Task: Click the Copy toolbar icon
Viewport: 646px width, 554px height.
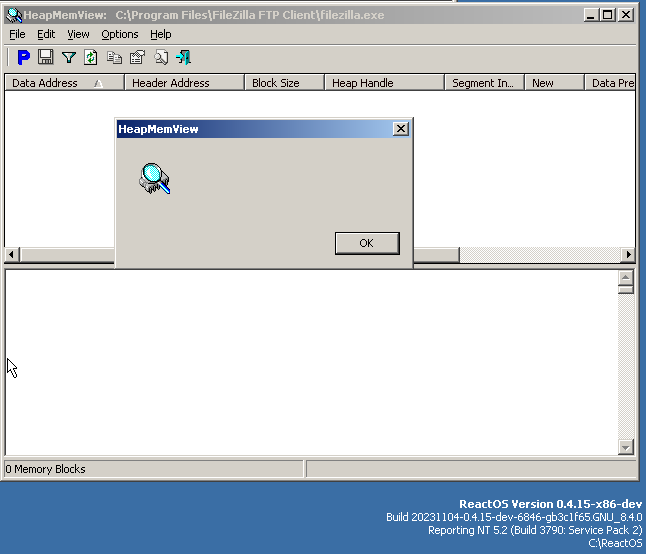Action: (x=115, y=58)
